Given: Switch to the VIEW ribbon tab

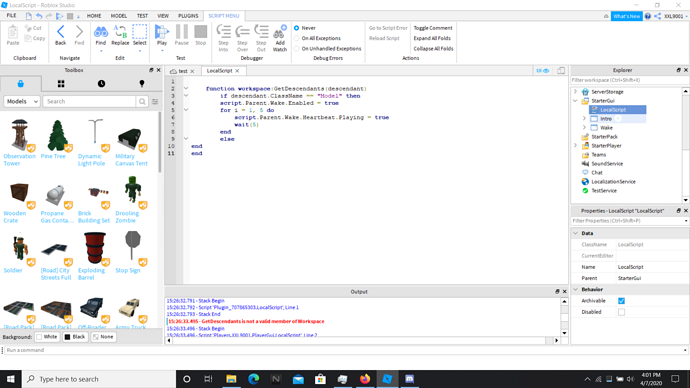Looking at the screenshot, I should [x=163, y=16].
